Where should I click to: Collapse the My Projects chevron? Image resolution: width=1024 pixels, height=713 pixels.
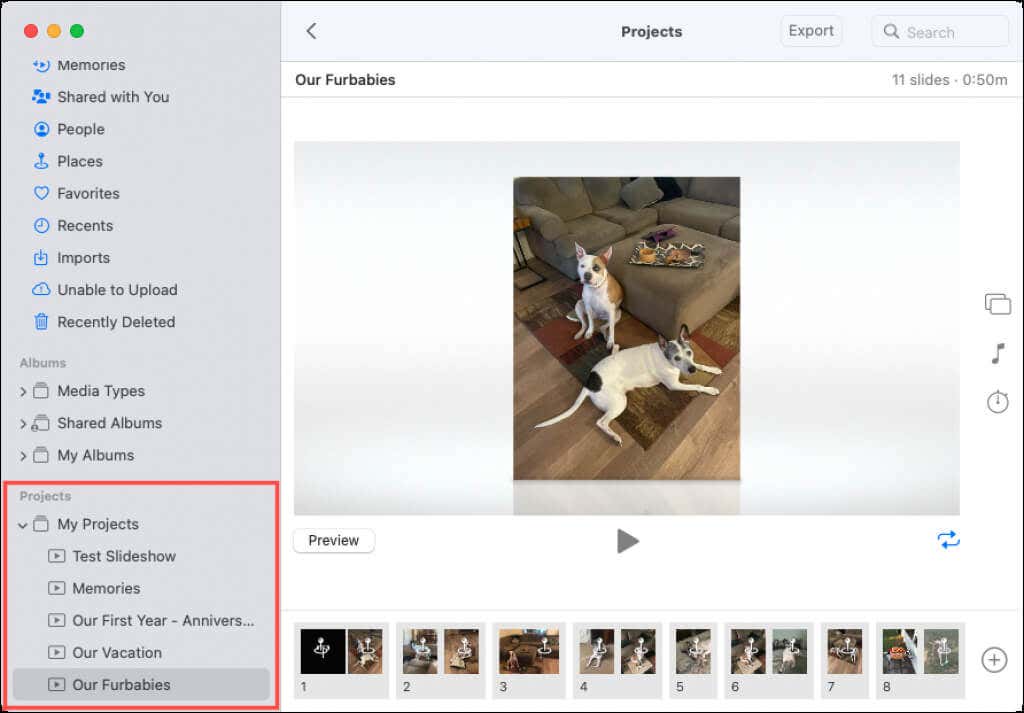[23, 525]
